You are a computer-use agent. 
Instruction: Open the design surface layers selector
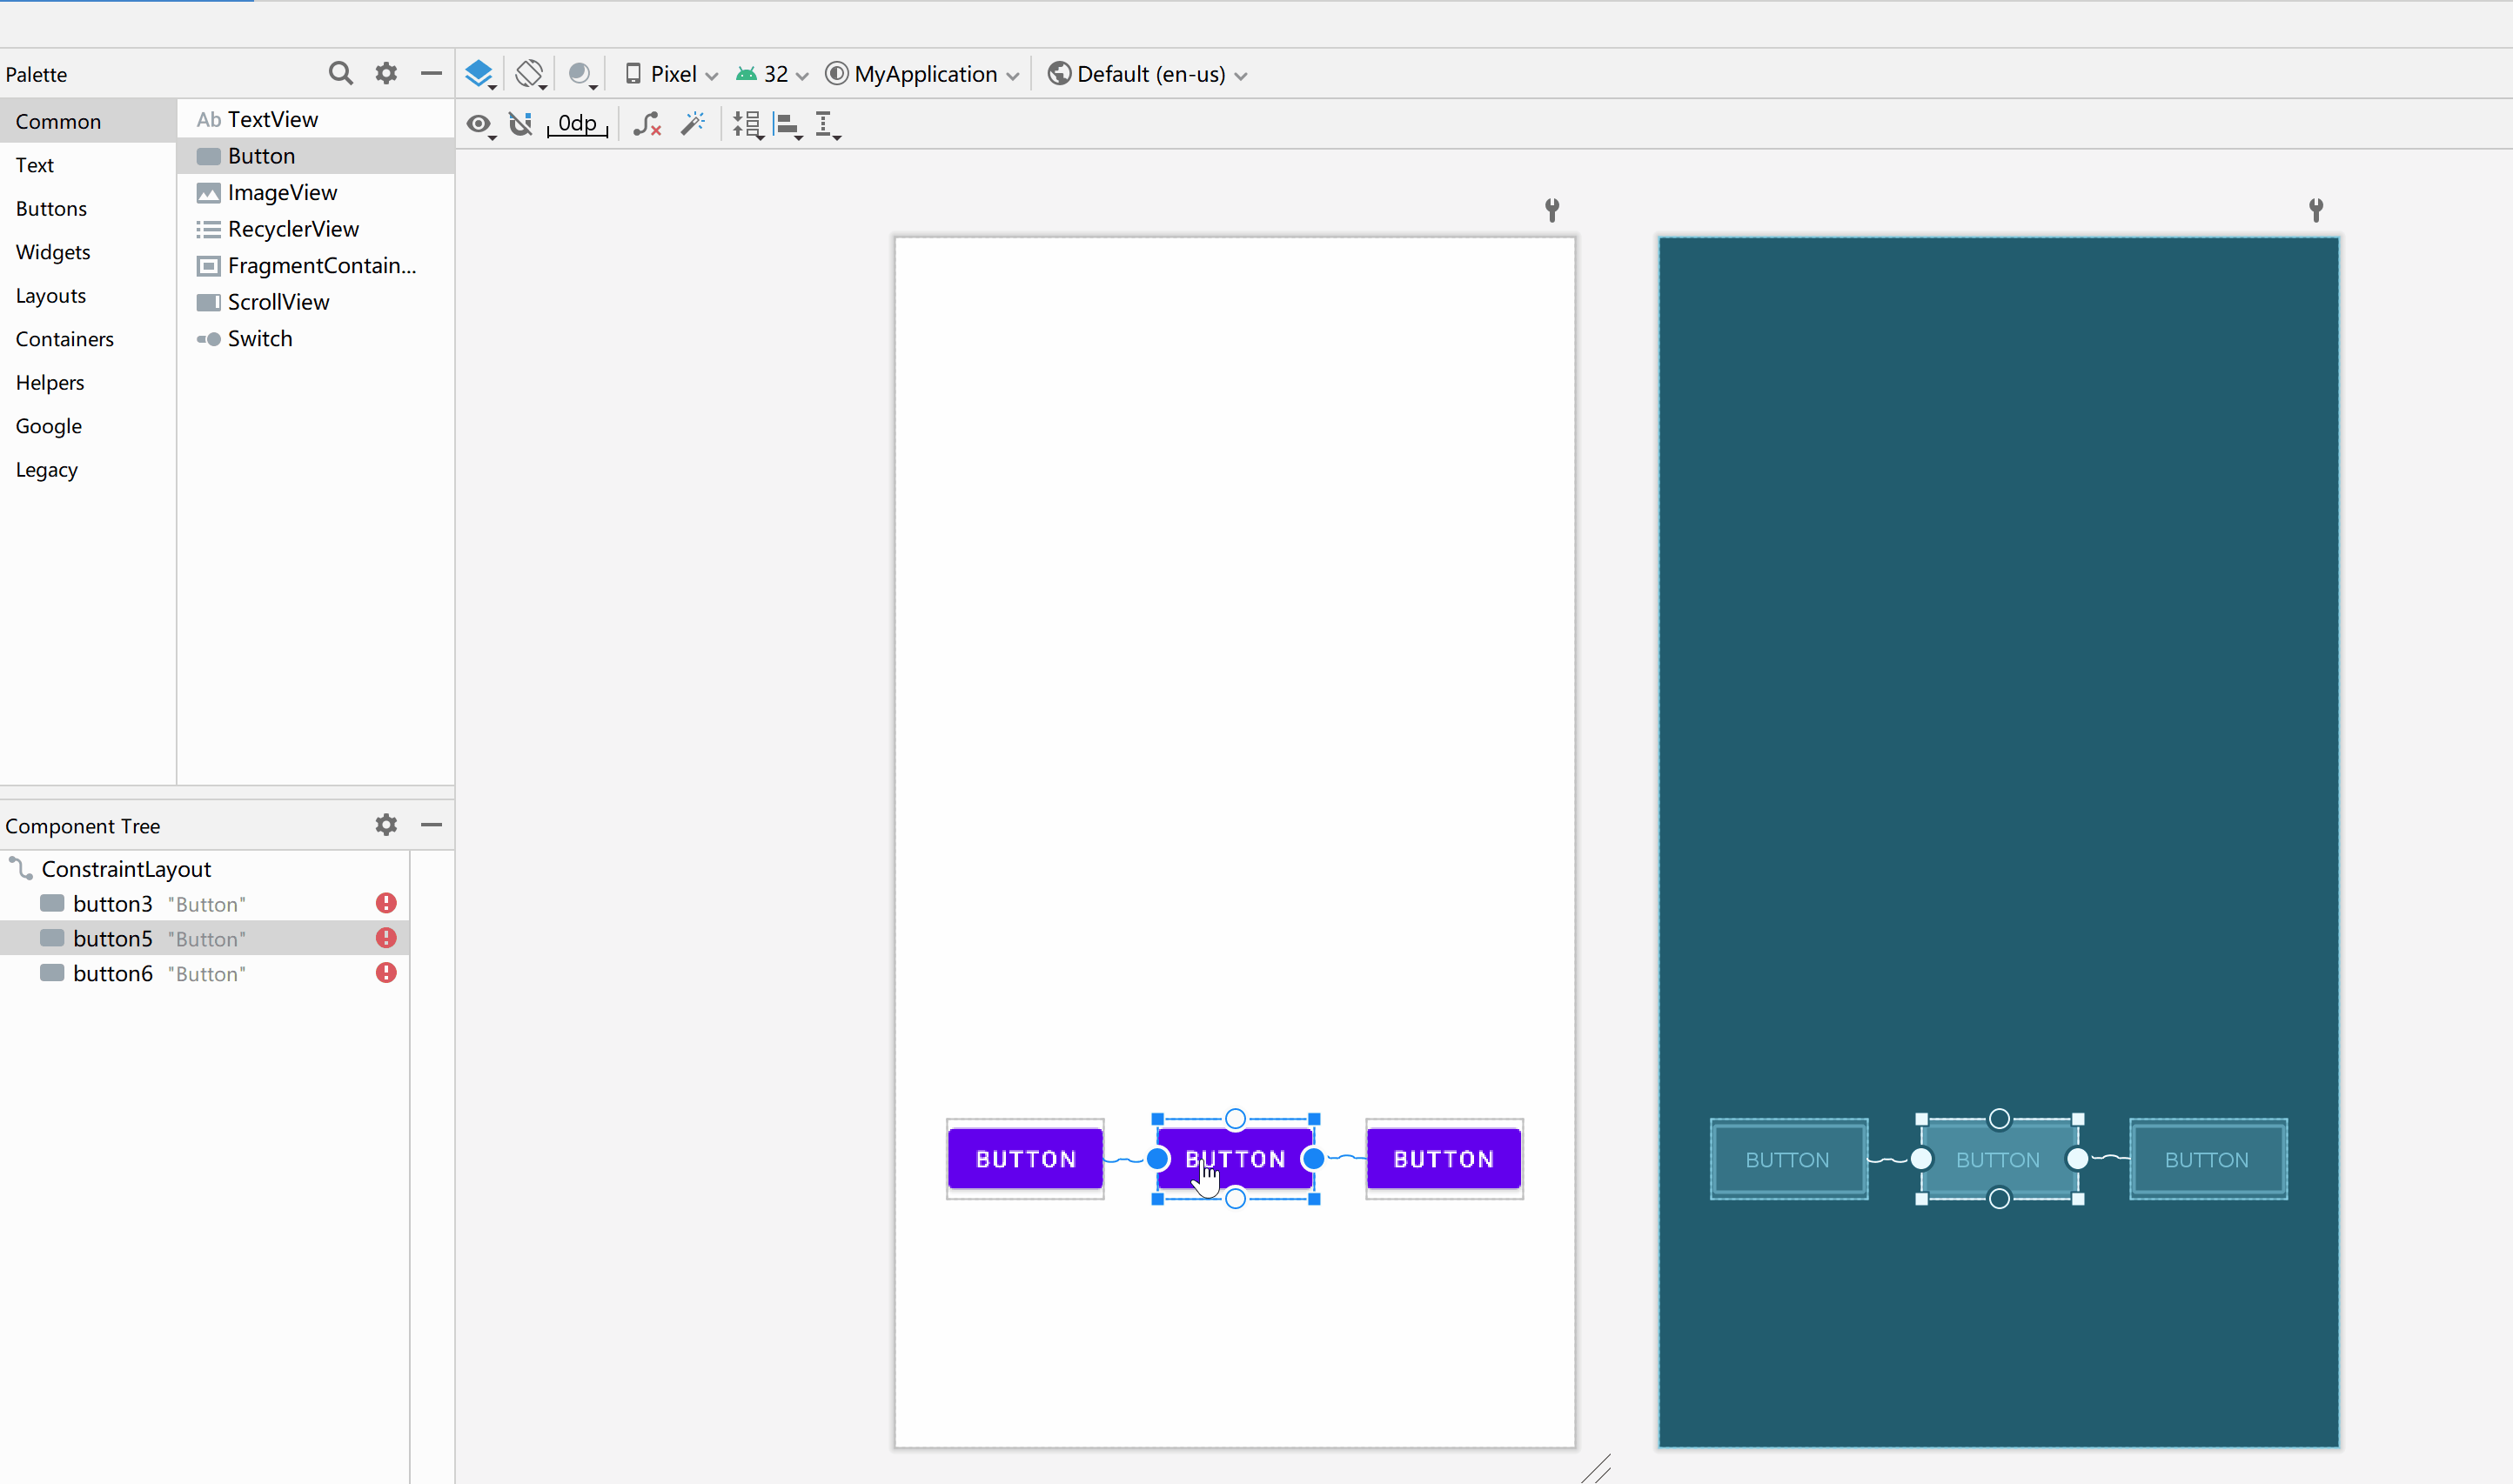click(x=480, y=74)
